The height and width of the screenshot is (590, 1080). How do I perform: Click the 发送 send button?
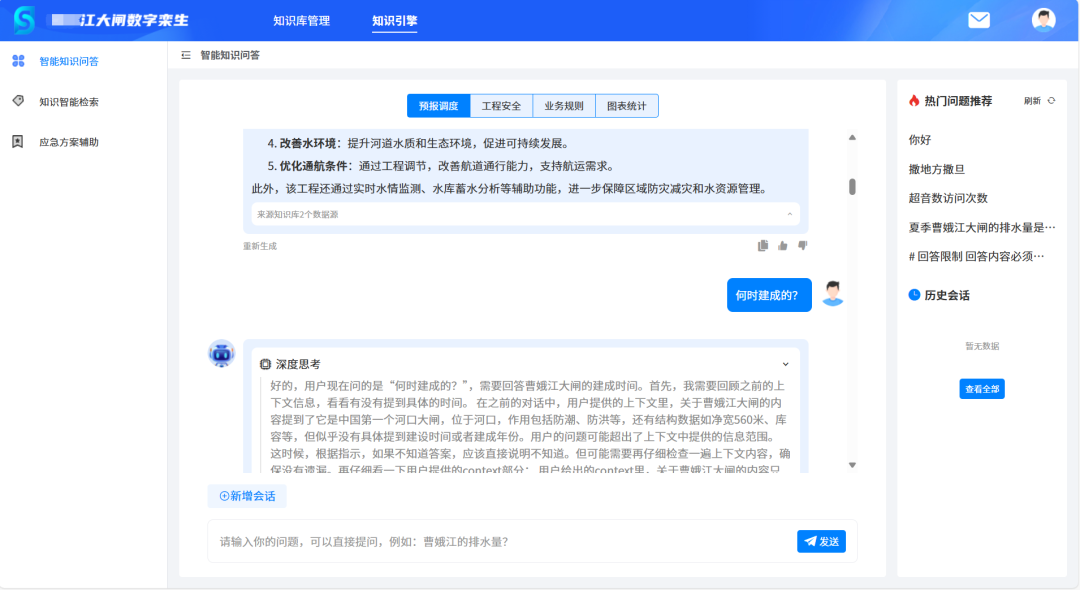pos(820,541)
